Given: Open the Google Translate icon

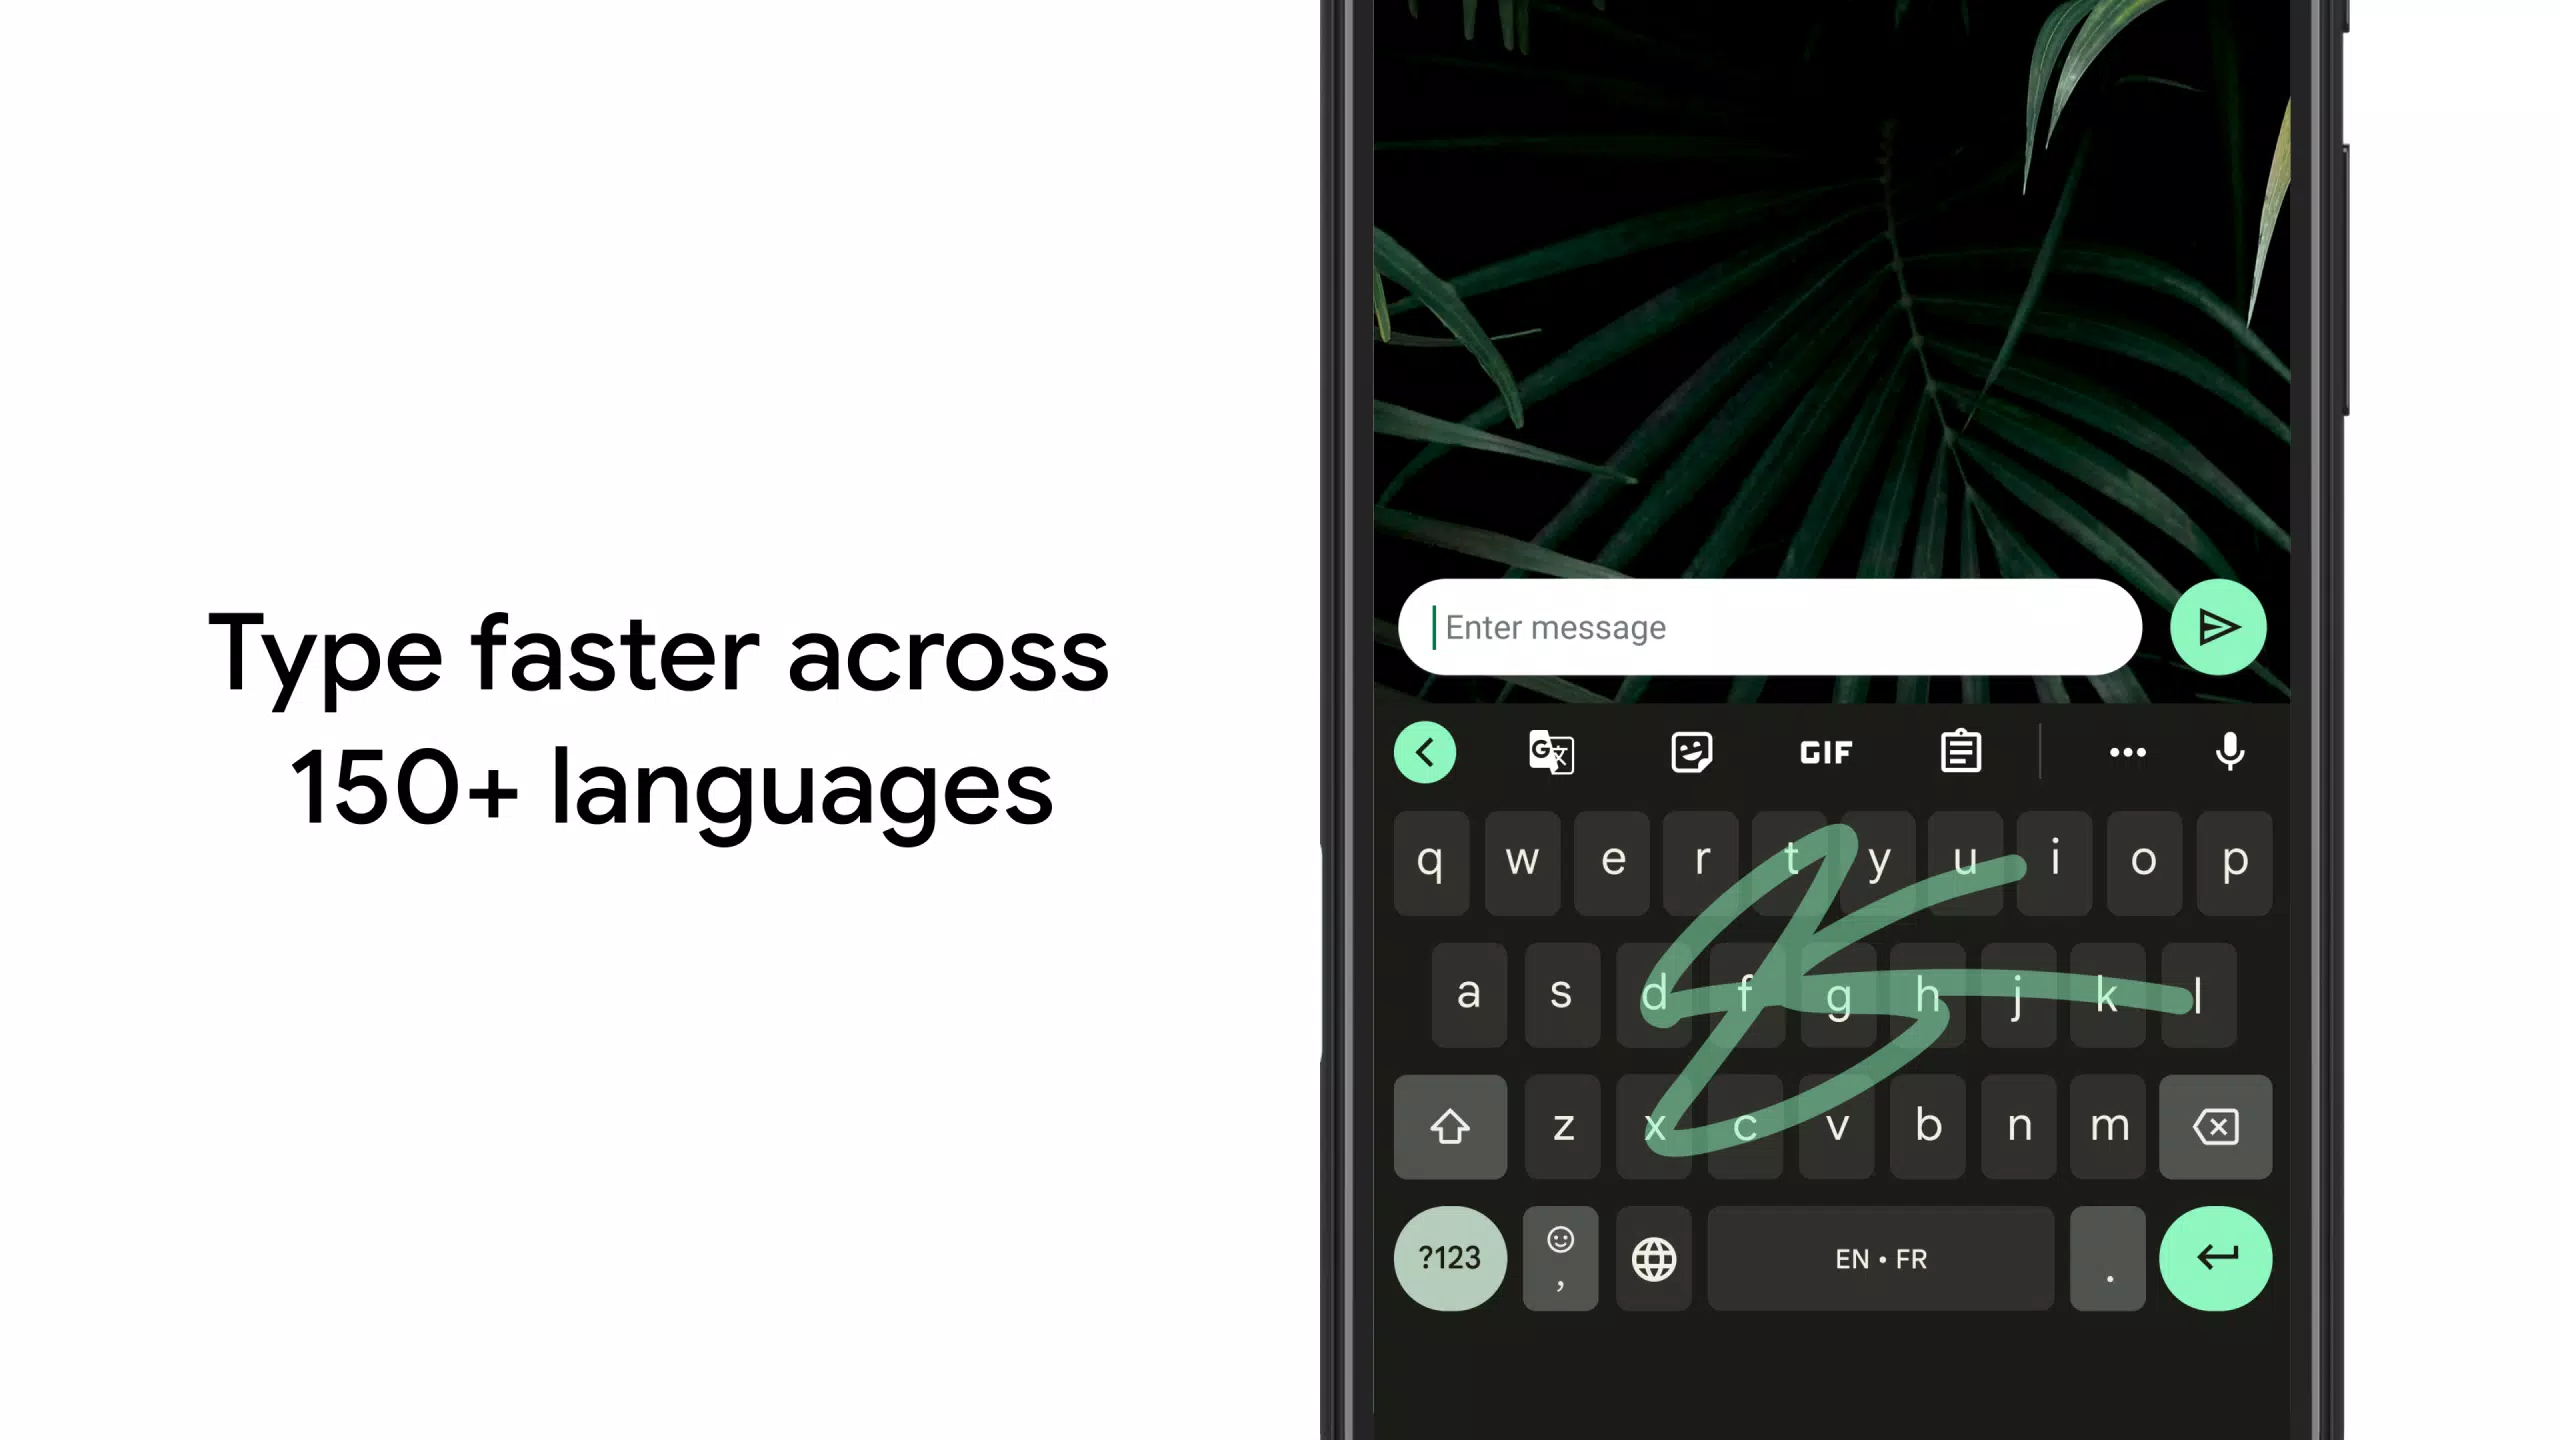Looking at the screenshot, I should pos(1549,753).
